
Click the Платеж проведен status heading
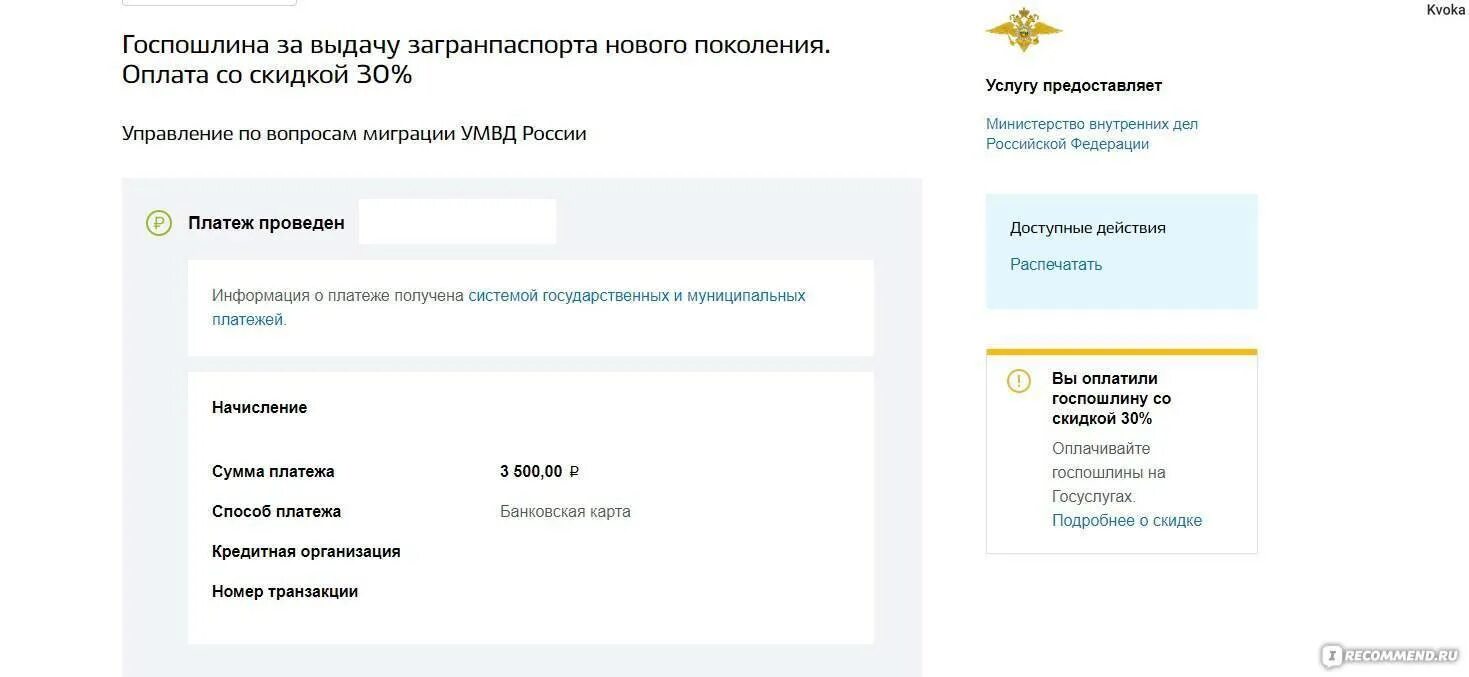click(x=266, y=223)
